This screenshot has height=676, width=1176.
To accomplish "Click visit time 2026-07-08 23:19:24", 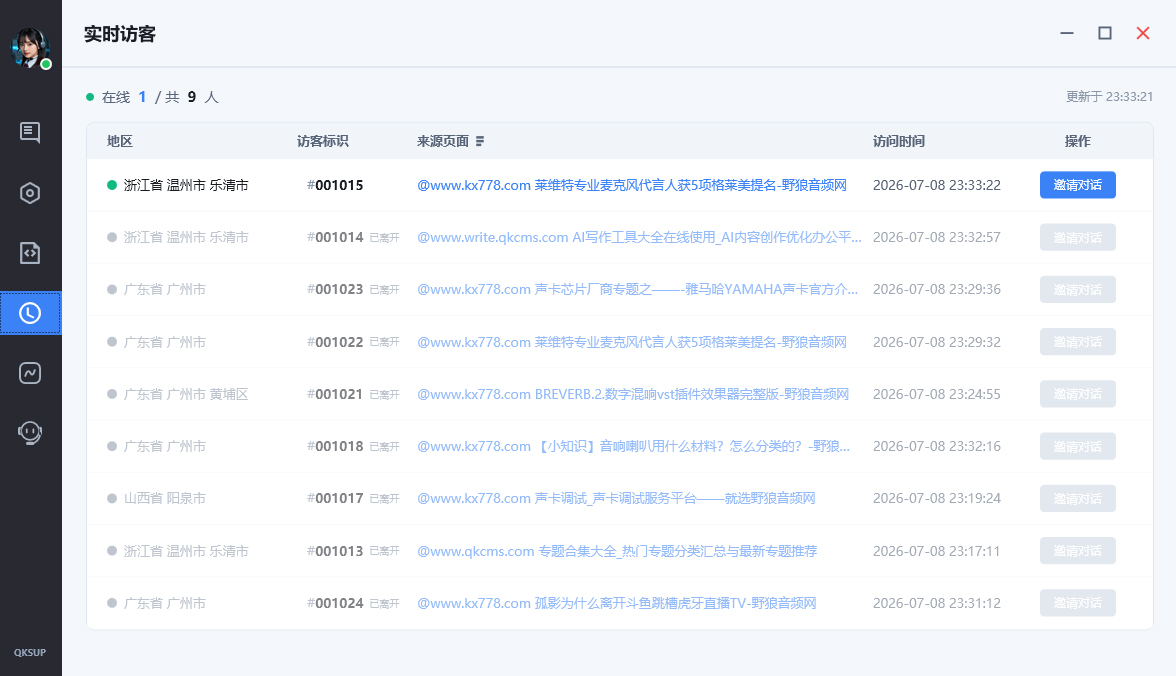I will pyautogui.click(x=937, y=498).
